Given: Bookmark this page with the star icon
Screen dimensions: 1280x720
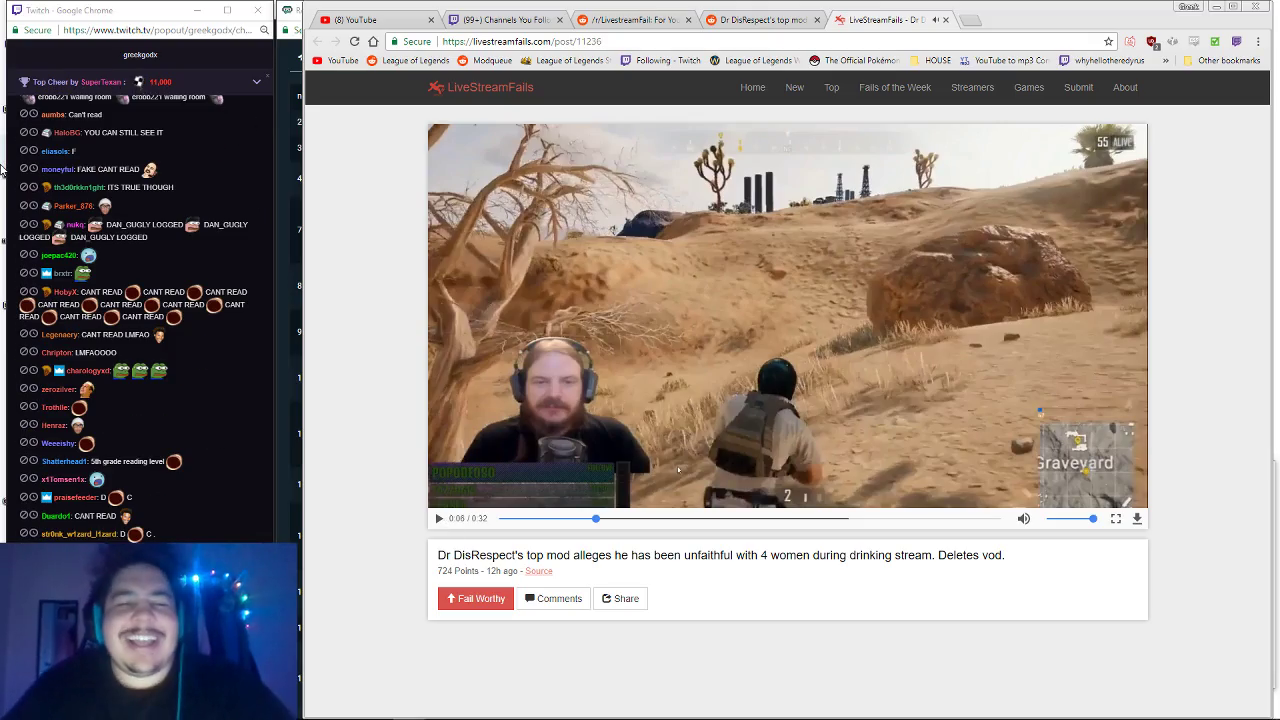Looking at the screenshot, I should point(1108,41).
